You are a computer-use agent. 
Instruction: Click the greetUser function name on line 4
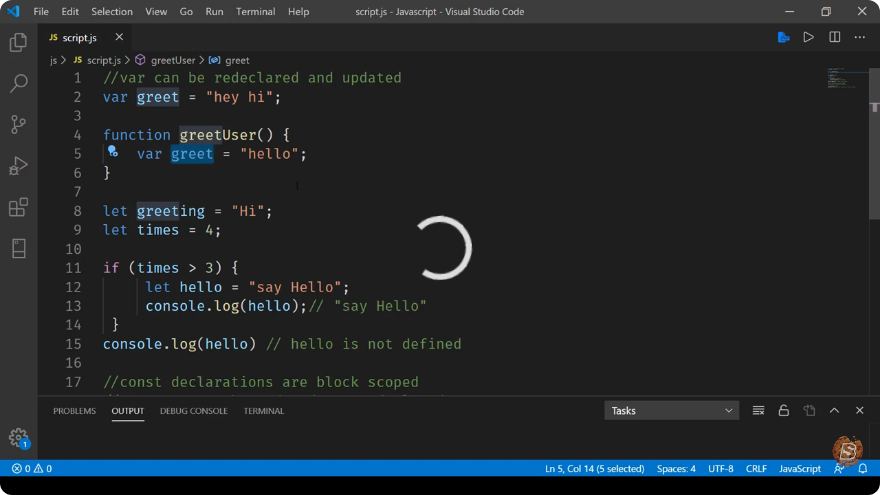click(x=218, y=135)
